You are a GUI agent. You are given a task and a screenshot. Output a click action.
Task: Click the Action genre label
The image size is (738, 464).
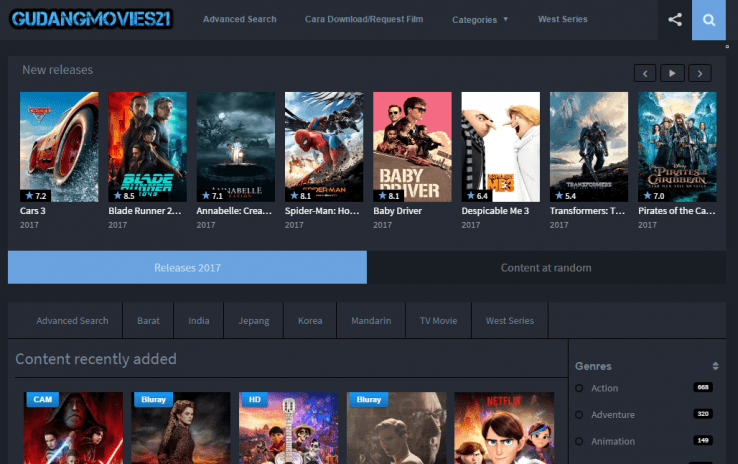[x=604, y=388]
